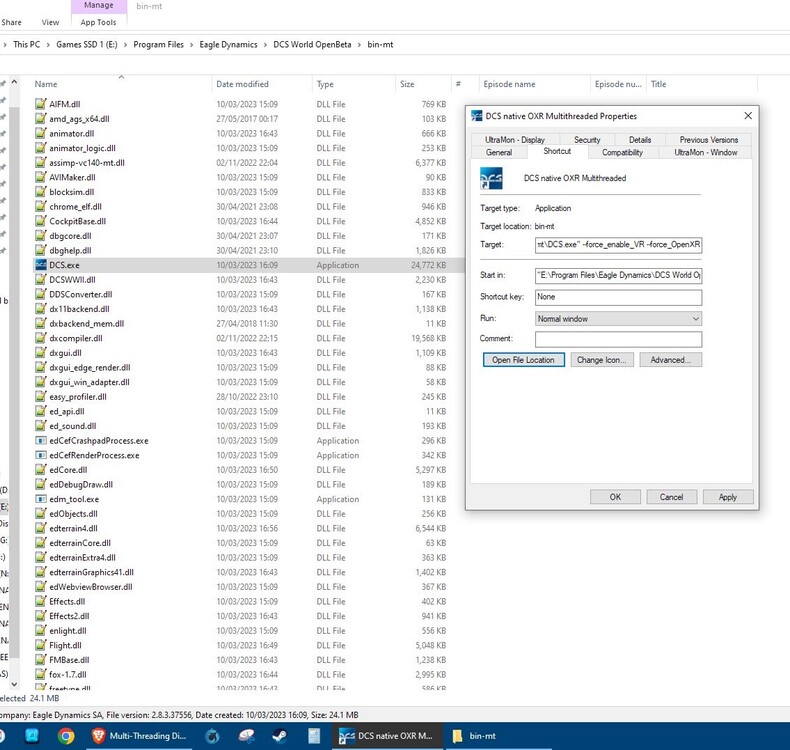Screen dimensions: 790x750
Task: Click the edCefCrashpadProcess.exe file icon
Action: (41, 441)
